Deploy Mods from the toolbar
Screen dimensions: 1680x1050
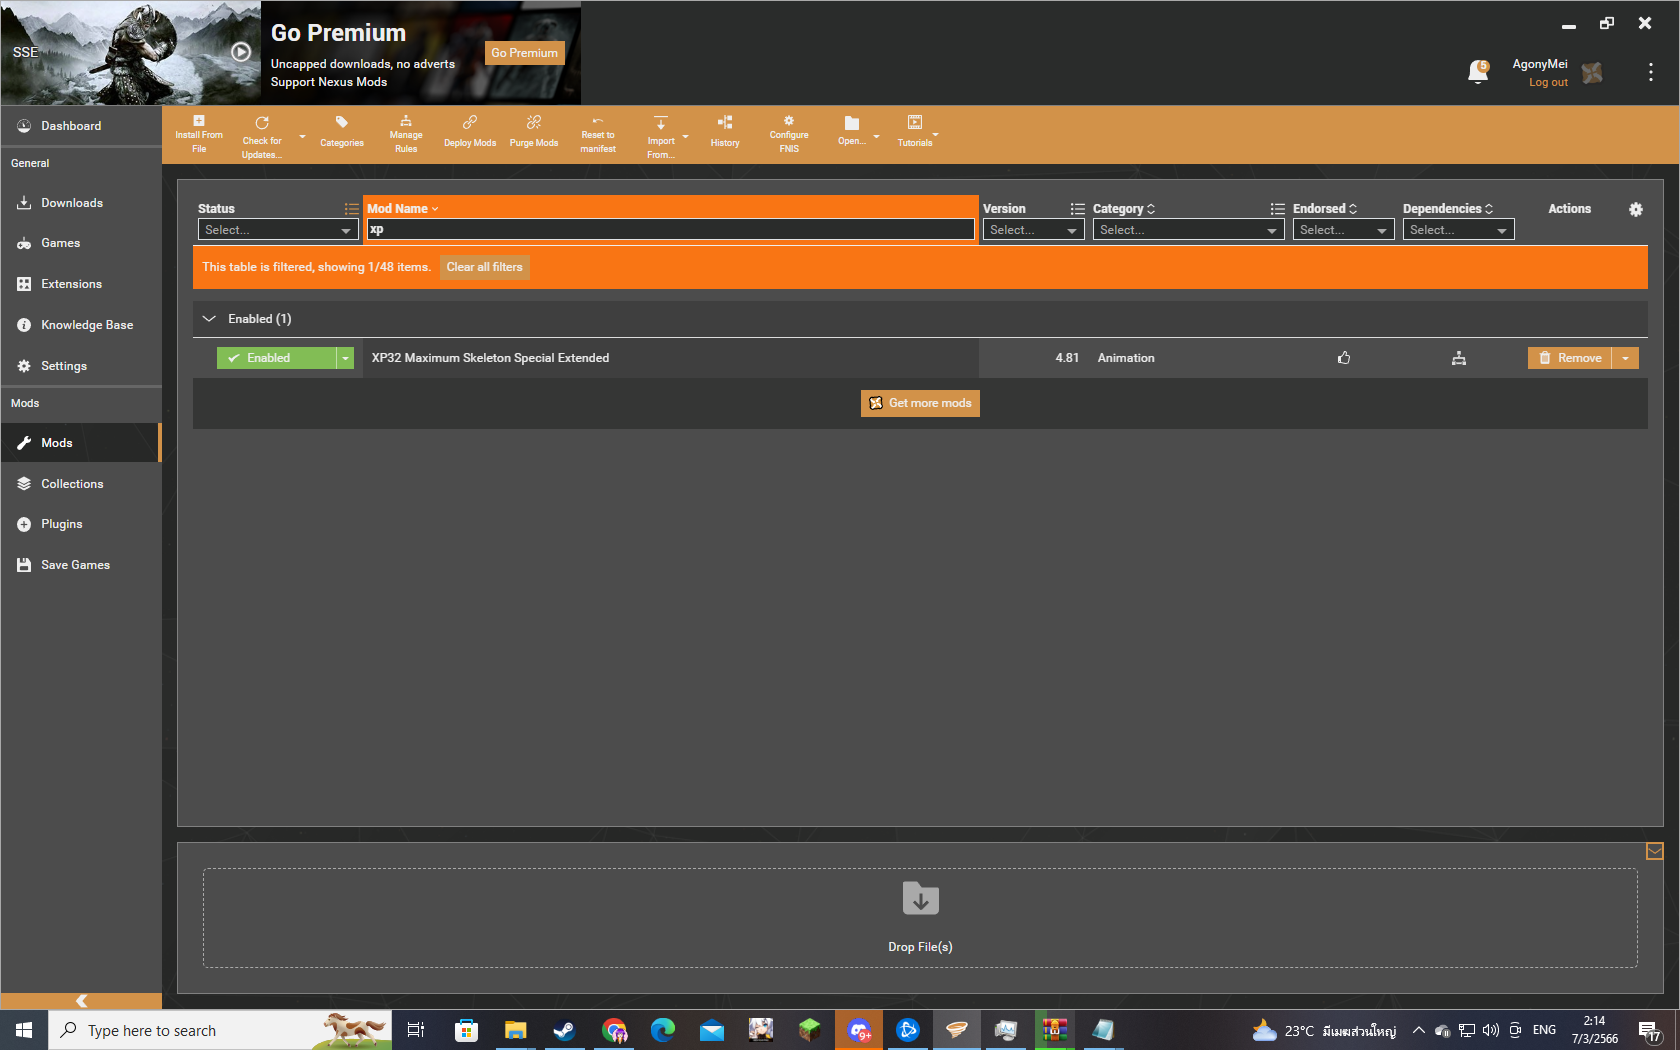(x=470, y=132)
